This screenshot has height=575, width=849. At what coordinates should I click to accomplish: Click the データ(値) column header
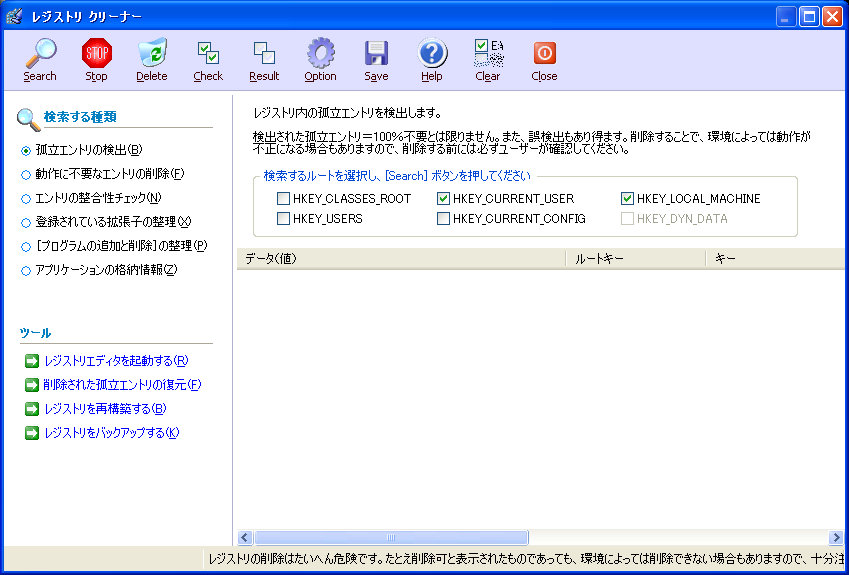[400, 259]
